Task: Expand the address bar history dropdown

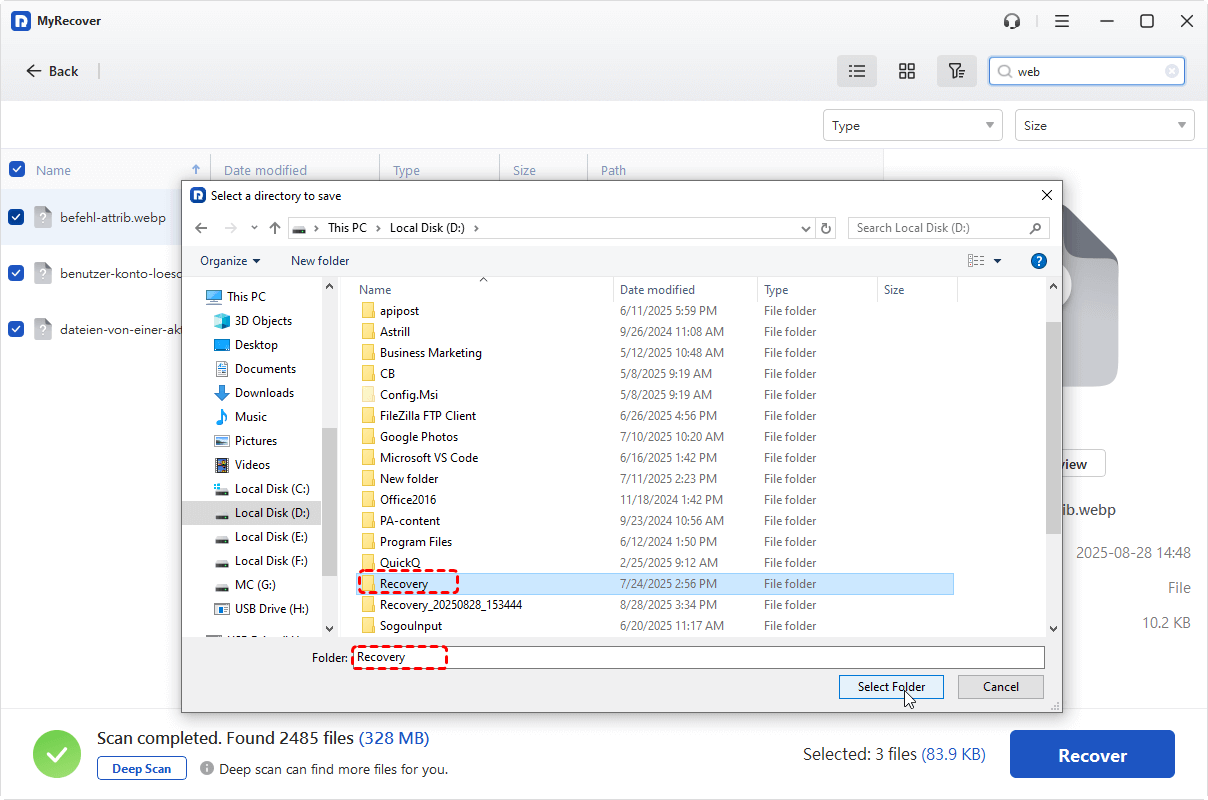Action: pyautogui.click(x=806, y=228)
